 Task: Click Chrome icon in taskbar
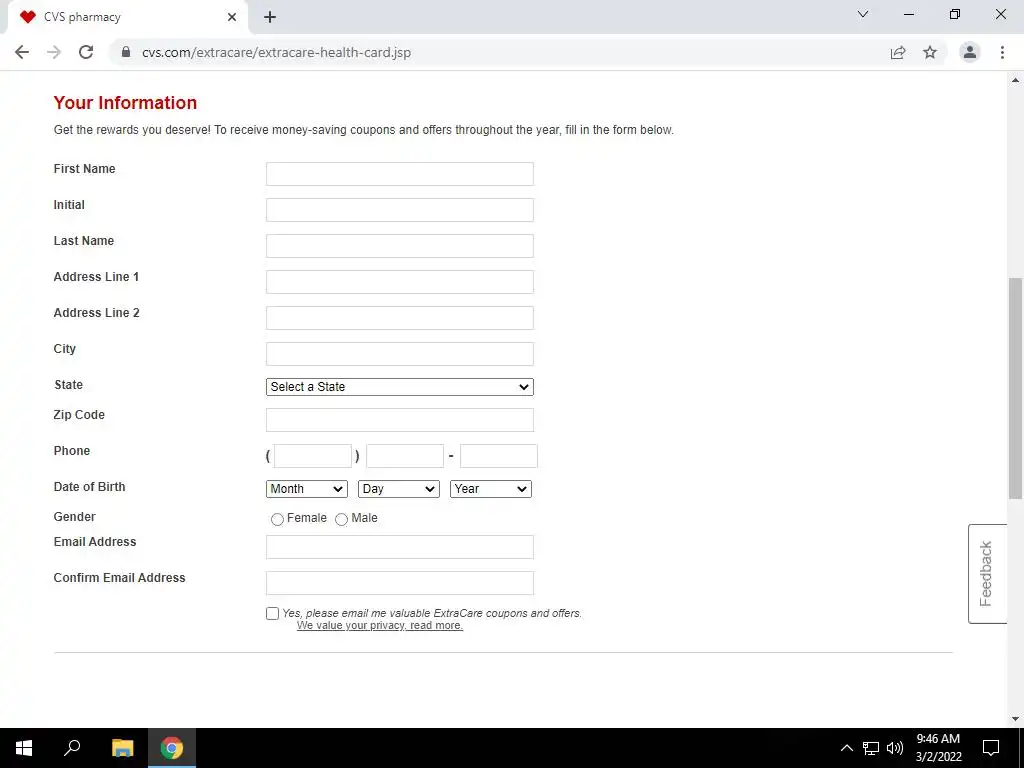pyautogui.click(x=172, y=748)
